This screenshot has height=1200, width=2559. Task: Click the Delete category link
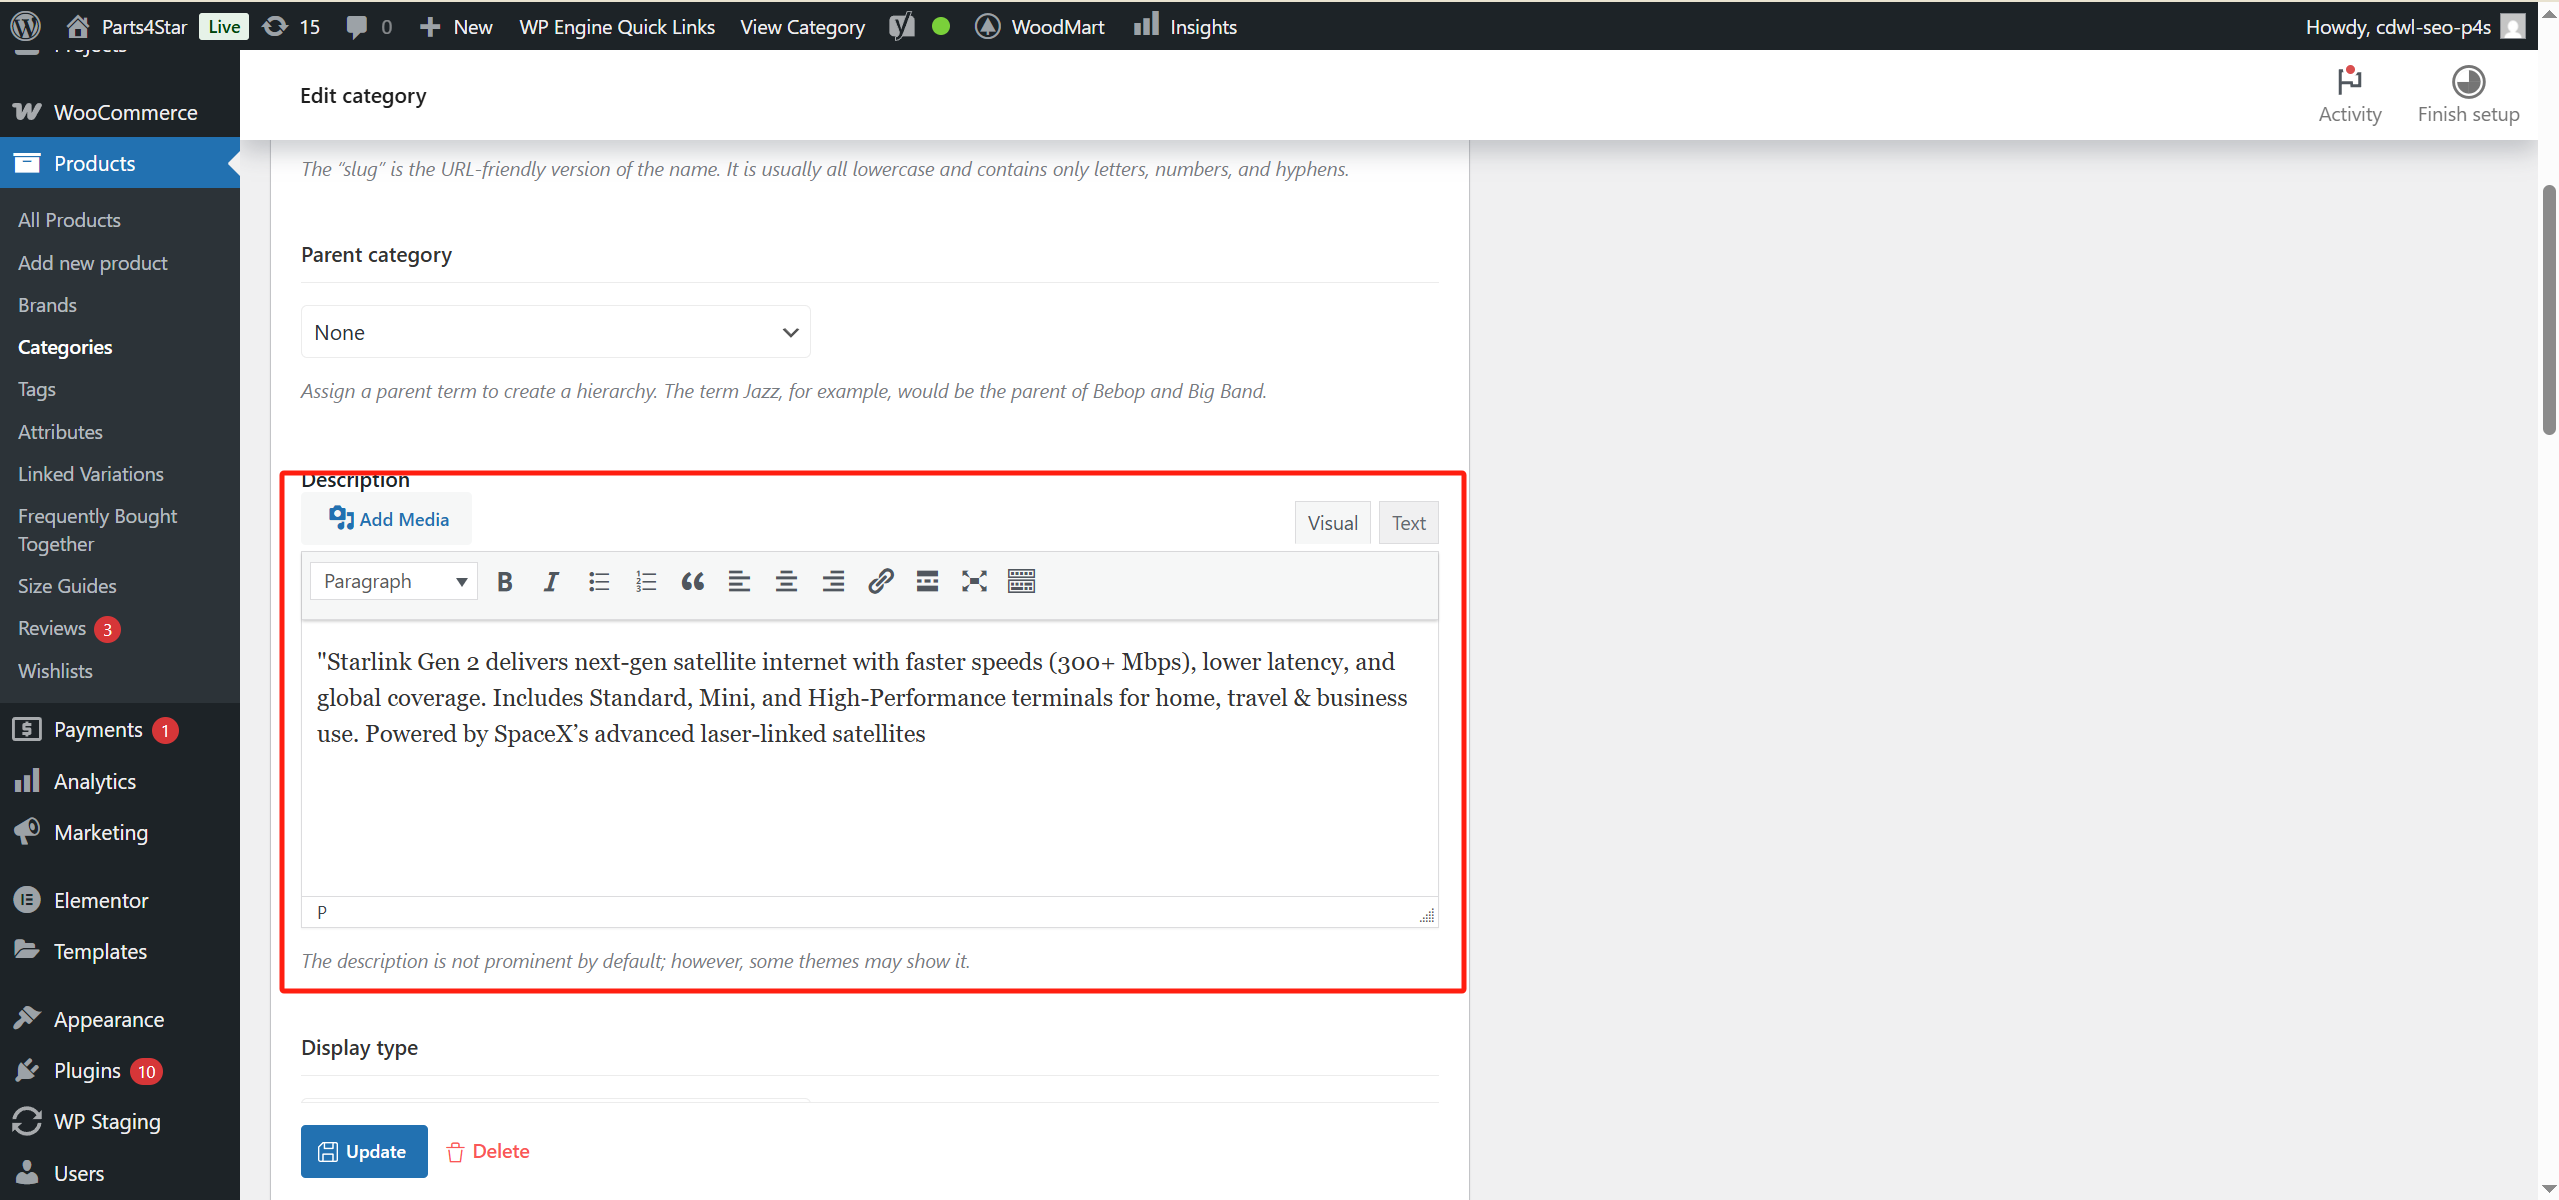click(488, 1151)
